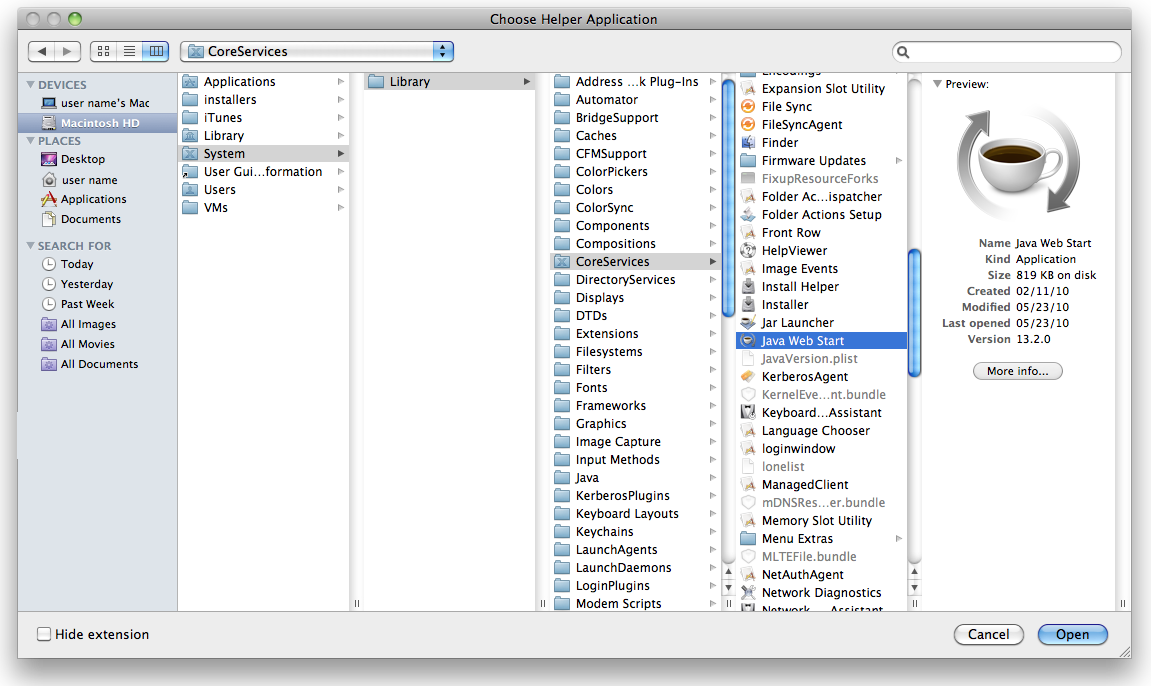Select the Java Web Start application row
The image size is (1151, 686).
821,340
